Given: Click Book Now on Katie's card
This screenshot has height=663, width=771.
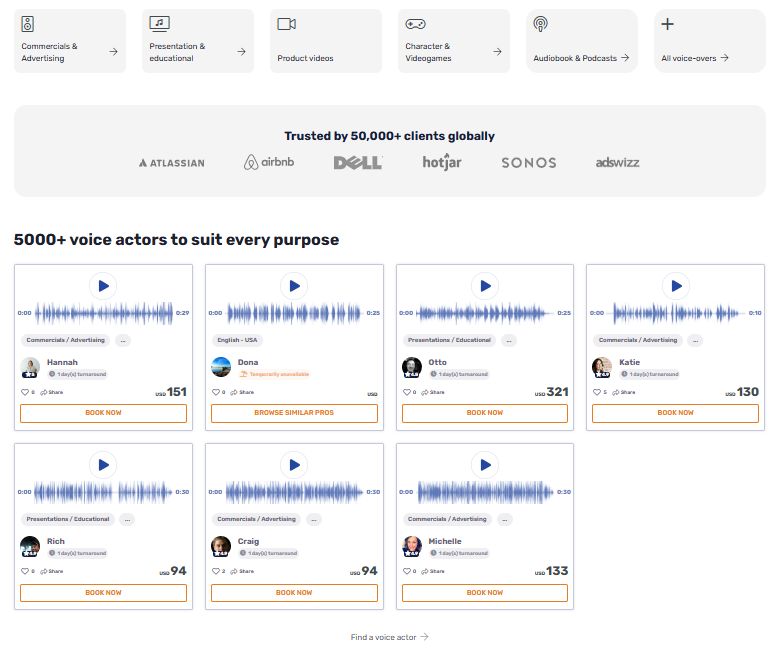Looking at the screenshot, I should [676, 413].
